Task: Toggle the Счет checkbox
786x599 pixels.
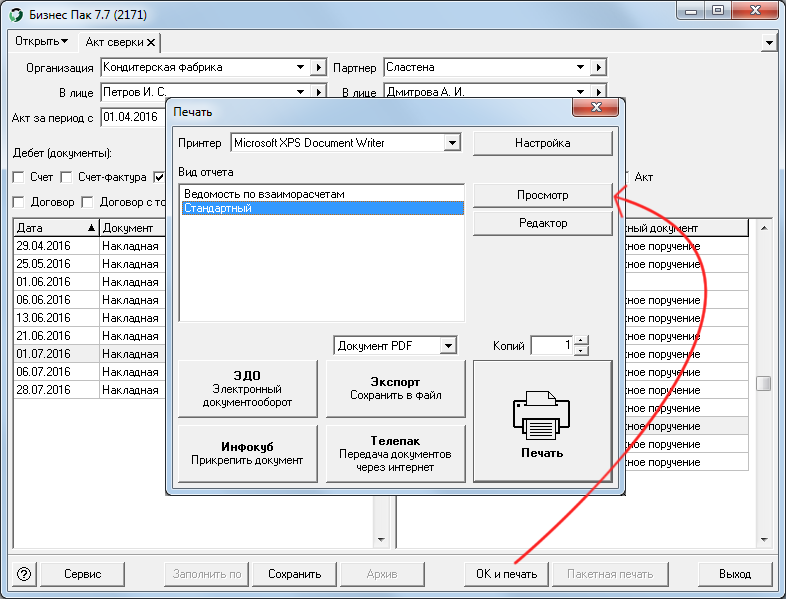Action: coord(19,177)
